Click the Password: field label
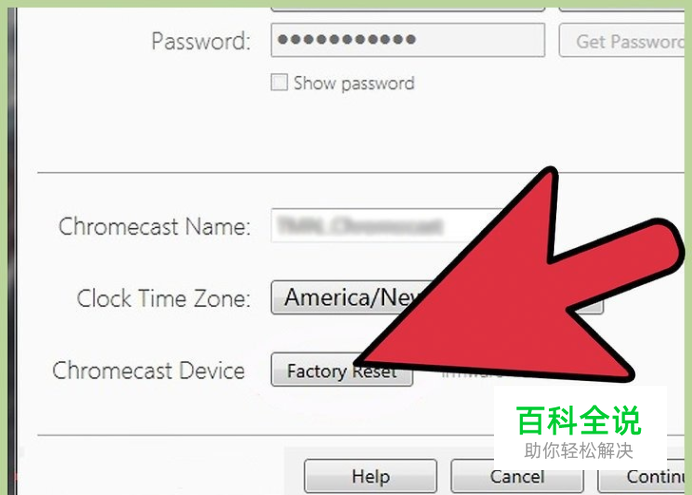The width and height of the screenshot is (692, 495). [201, 41]
